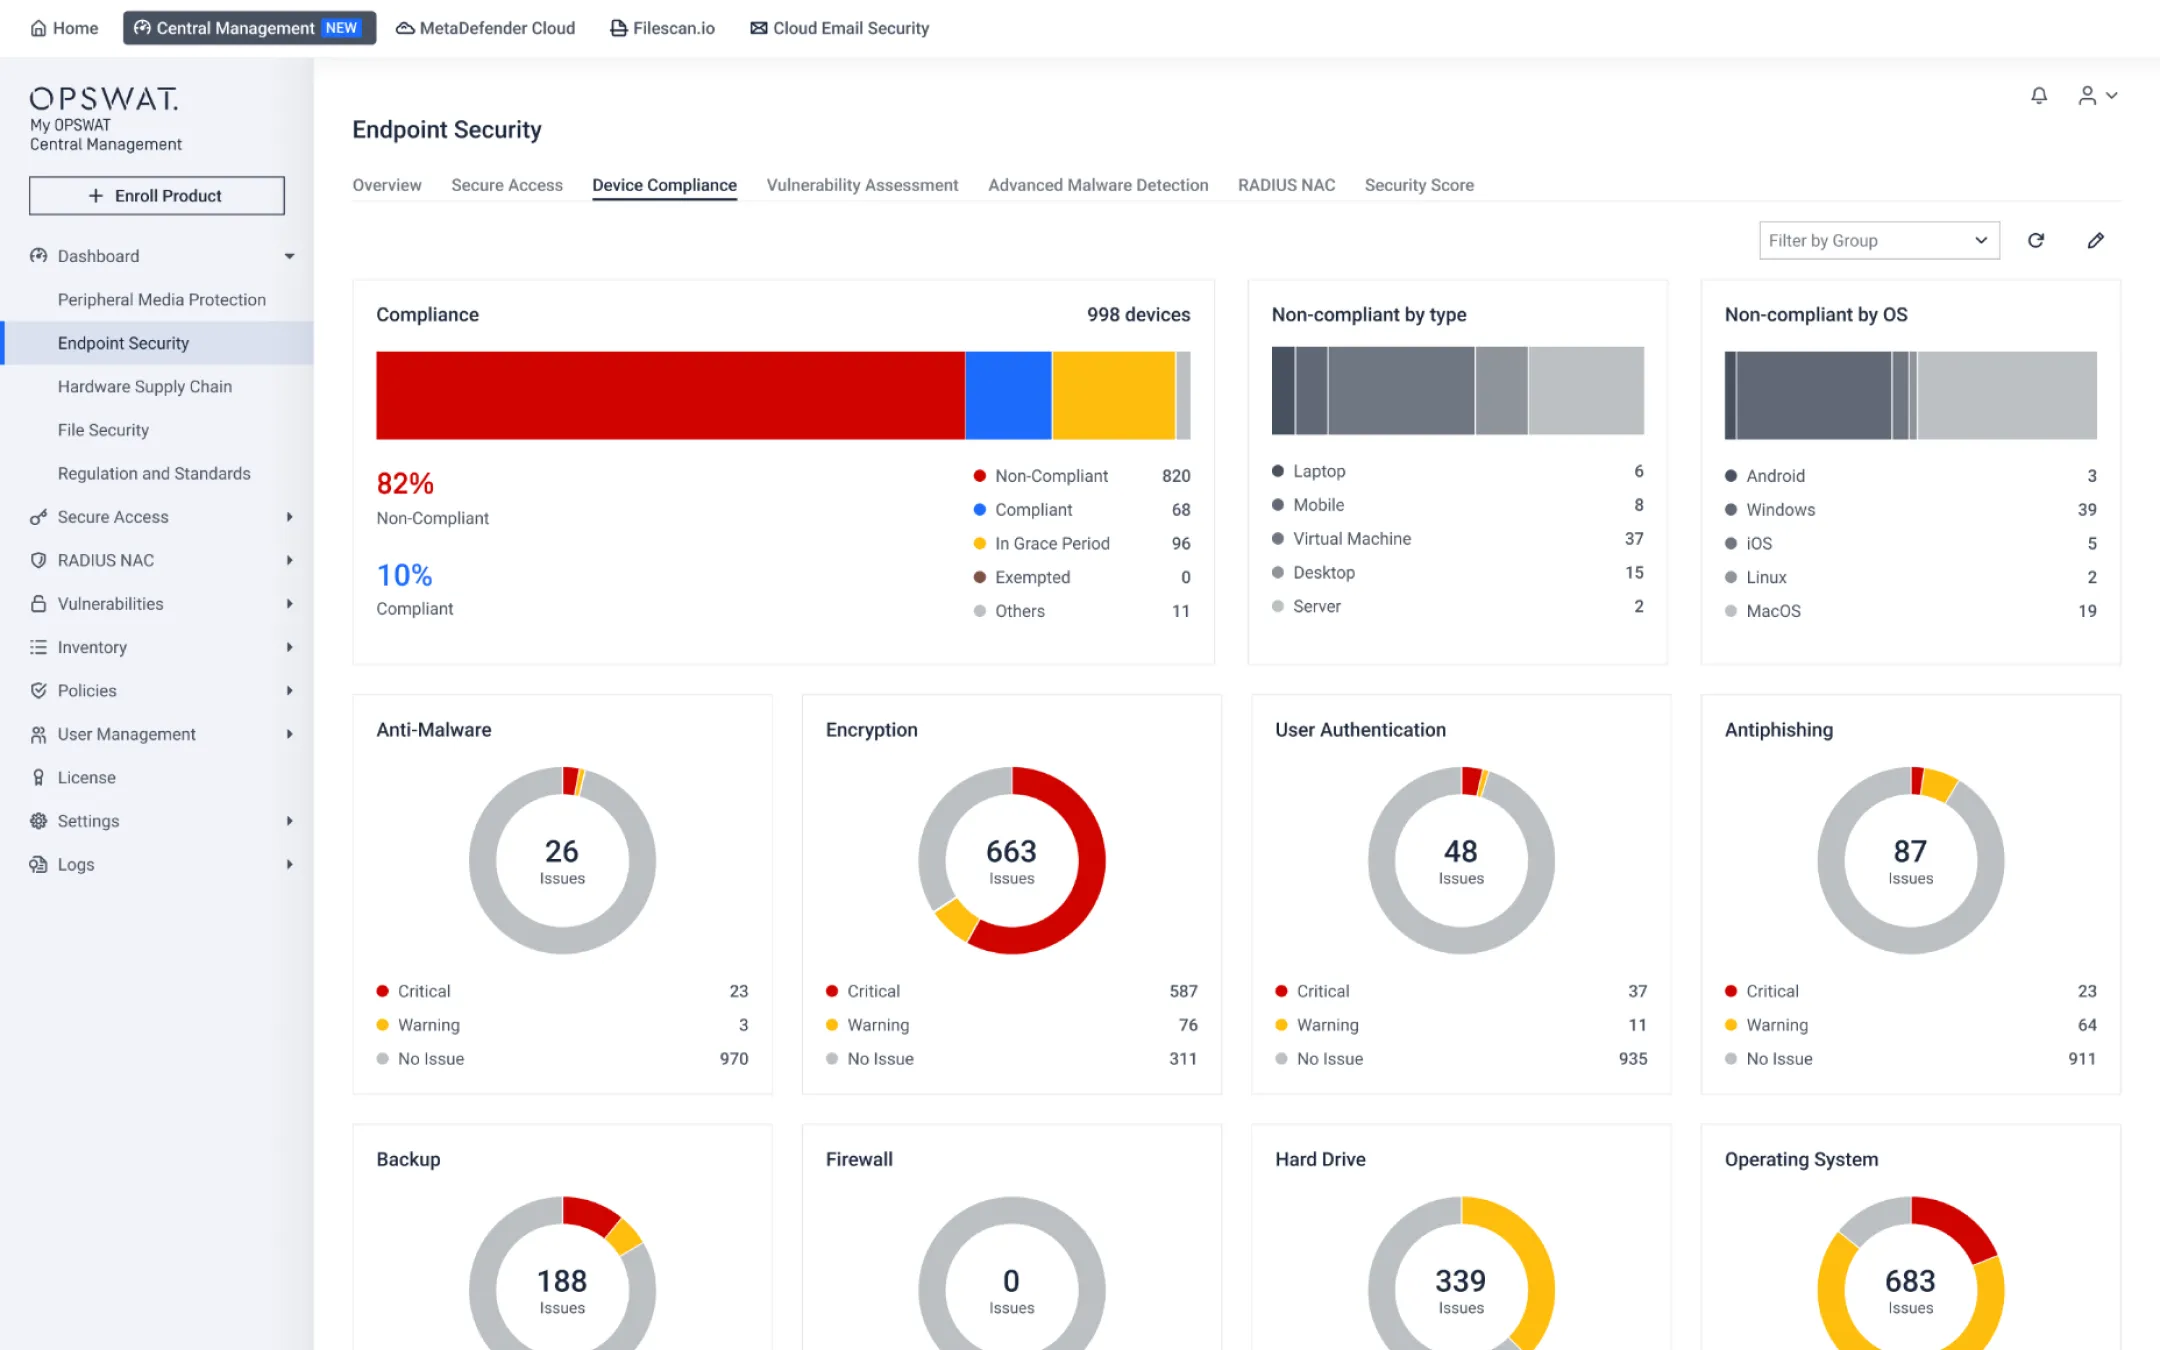
Task: Click the Logs icon in sidebar
Action: point(38,865)
